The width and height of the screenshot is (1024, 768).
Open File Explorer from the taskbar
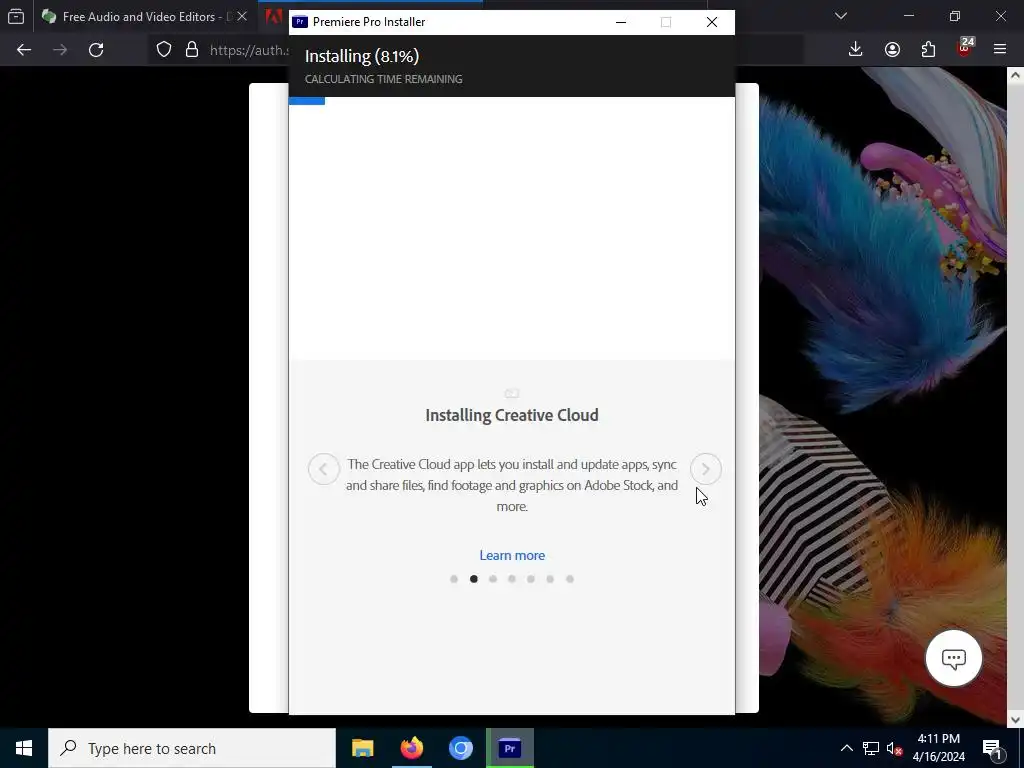point(362,748)
